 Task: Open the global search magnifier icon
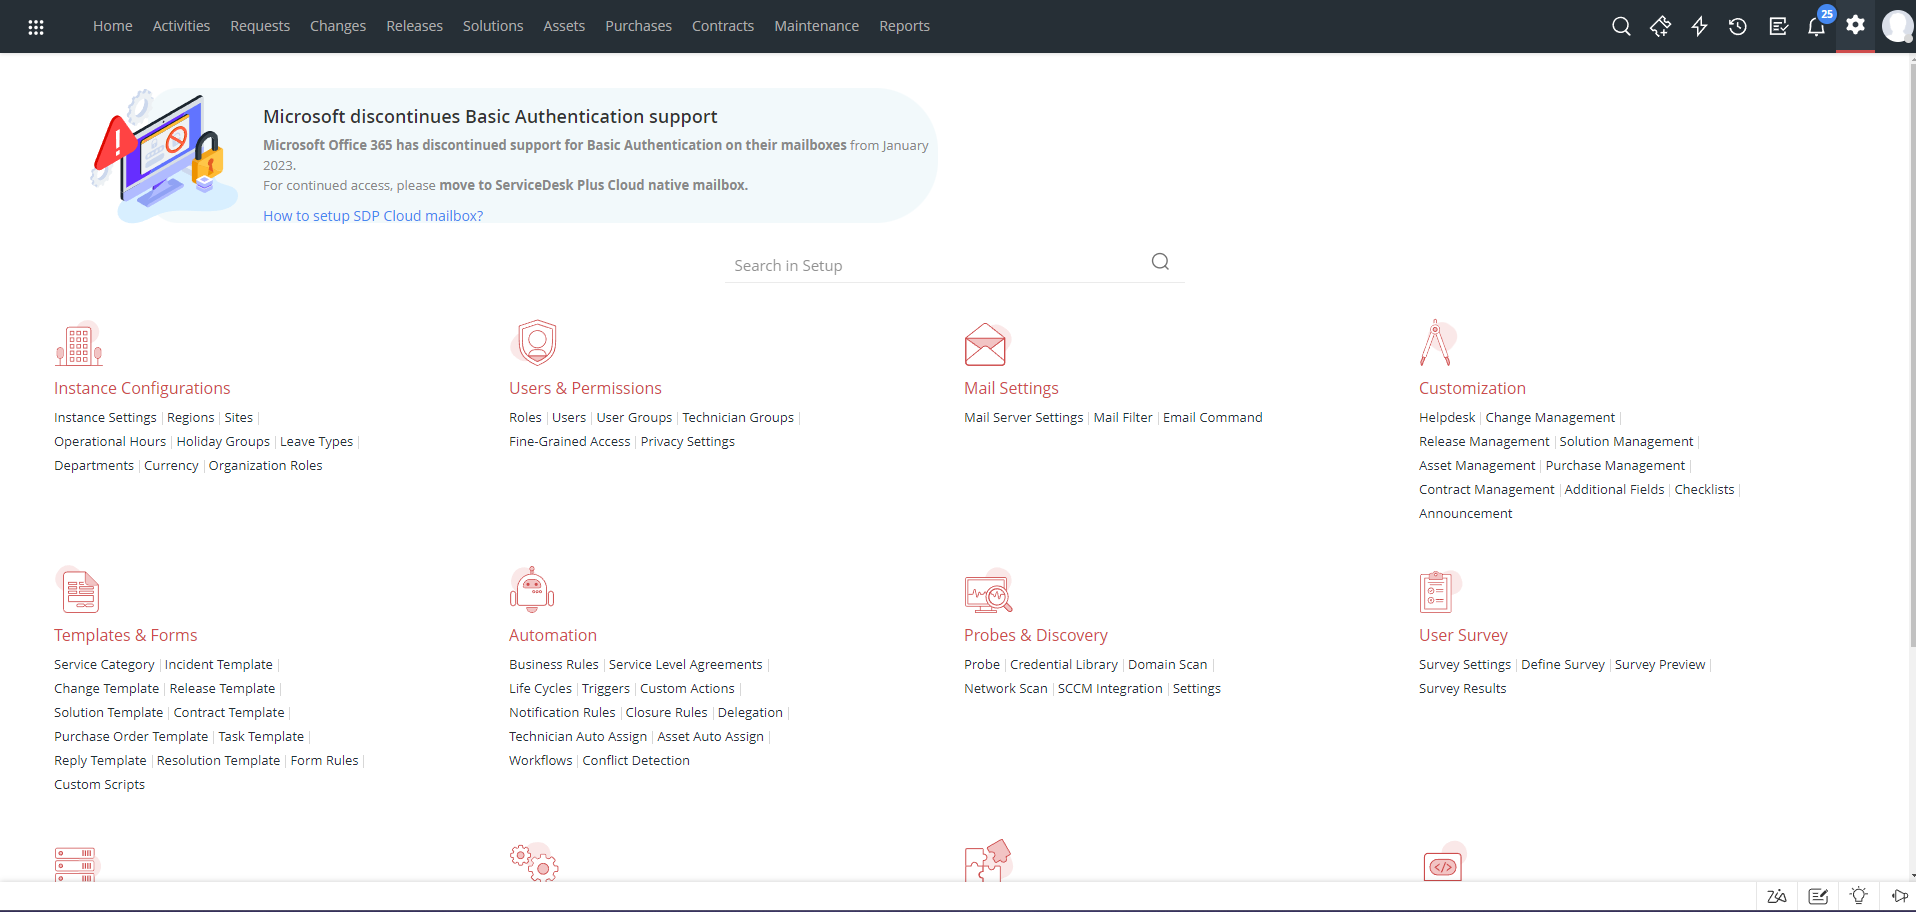coord(1621,26)
